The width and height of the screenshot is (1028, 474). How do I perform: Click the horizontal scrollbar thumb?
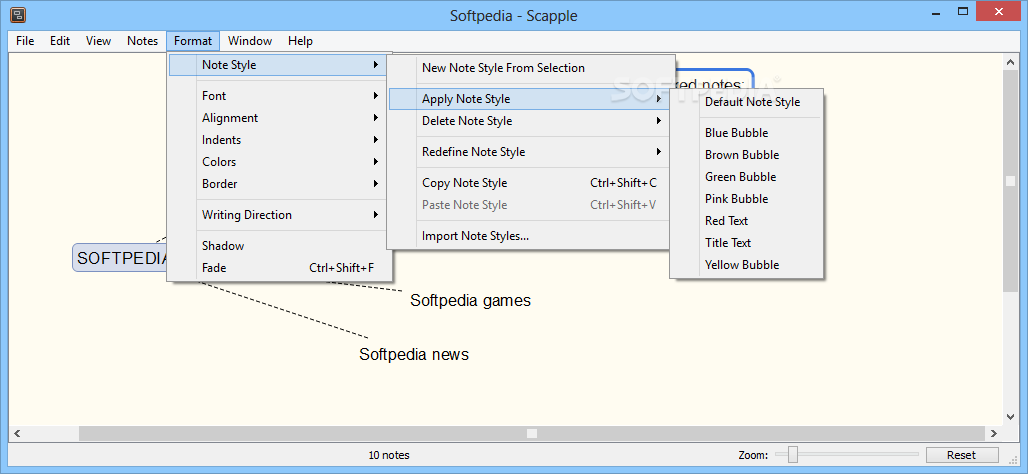(x=532, y=433)
